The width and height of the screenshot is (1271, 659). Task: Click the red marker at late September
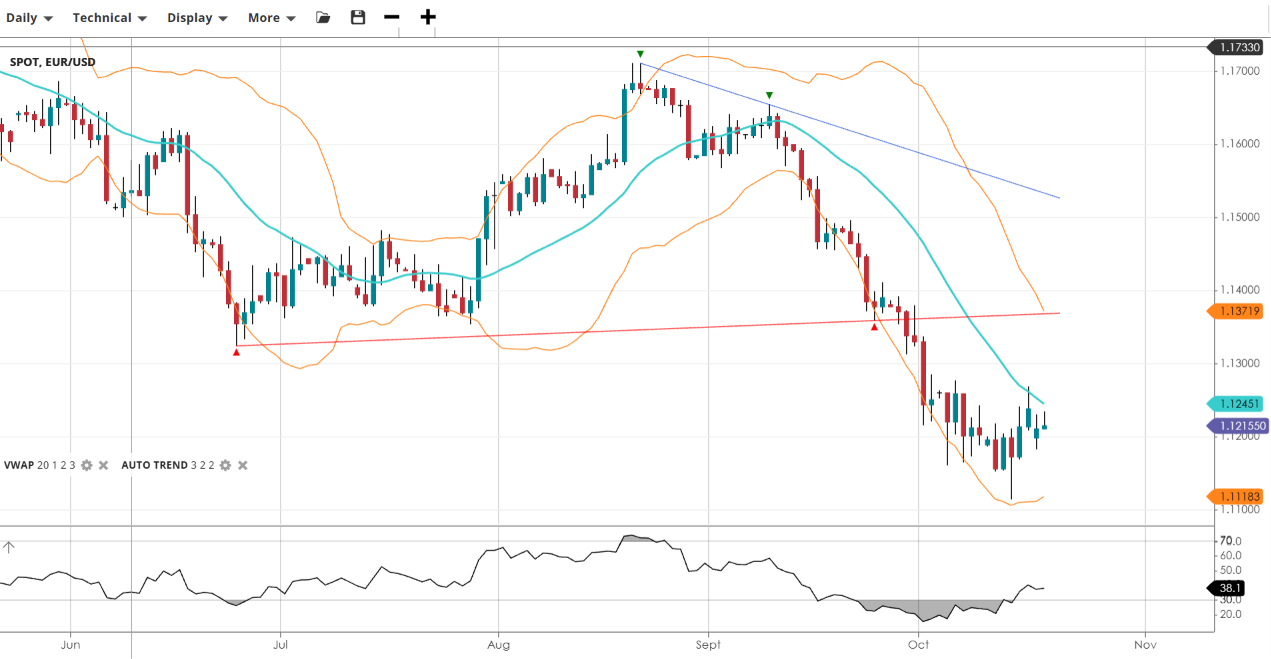click(x=875, y=327)
